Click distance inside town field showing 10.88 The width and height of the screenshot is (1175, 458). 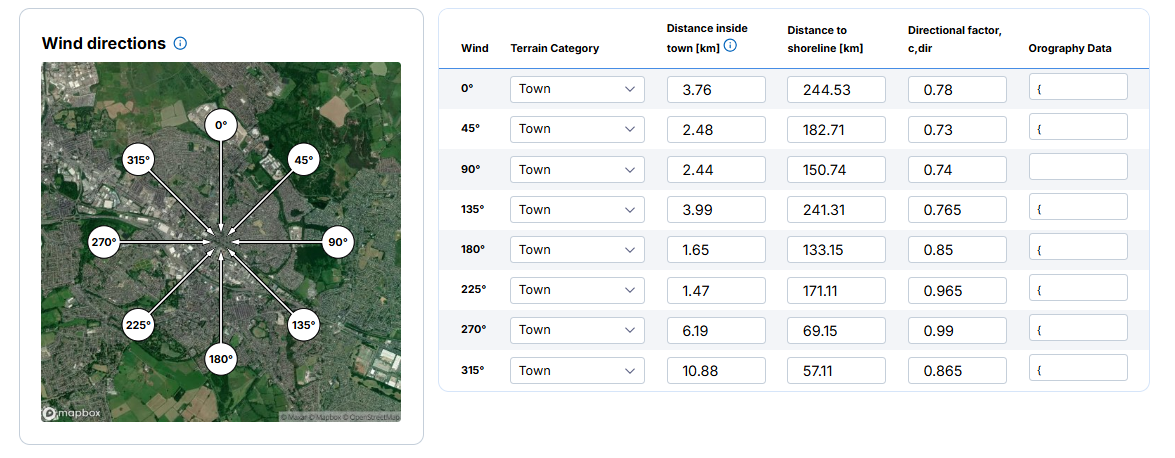click(x=716, y=370)
